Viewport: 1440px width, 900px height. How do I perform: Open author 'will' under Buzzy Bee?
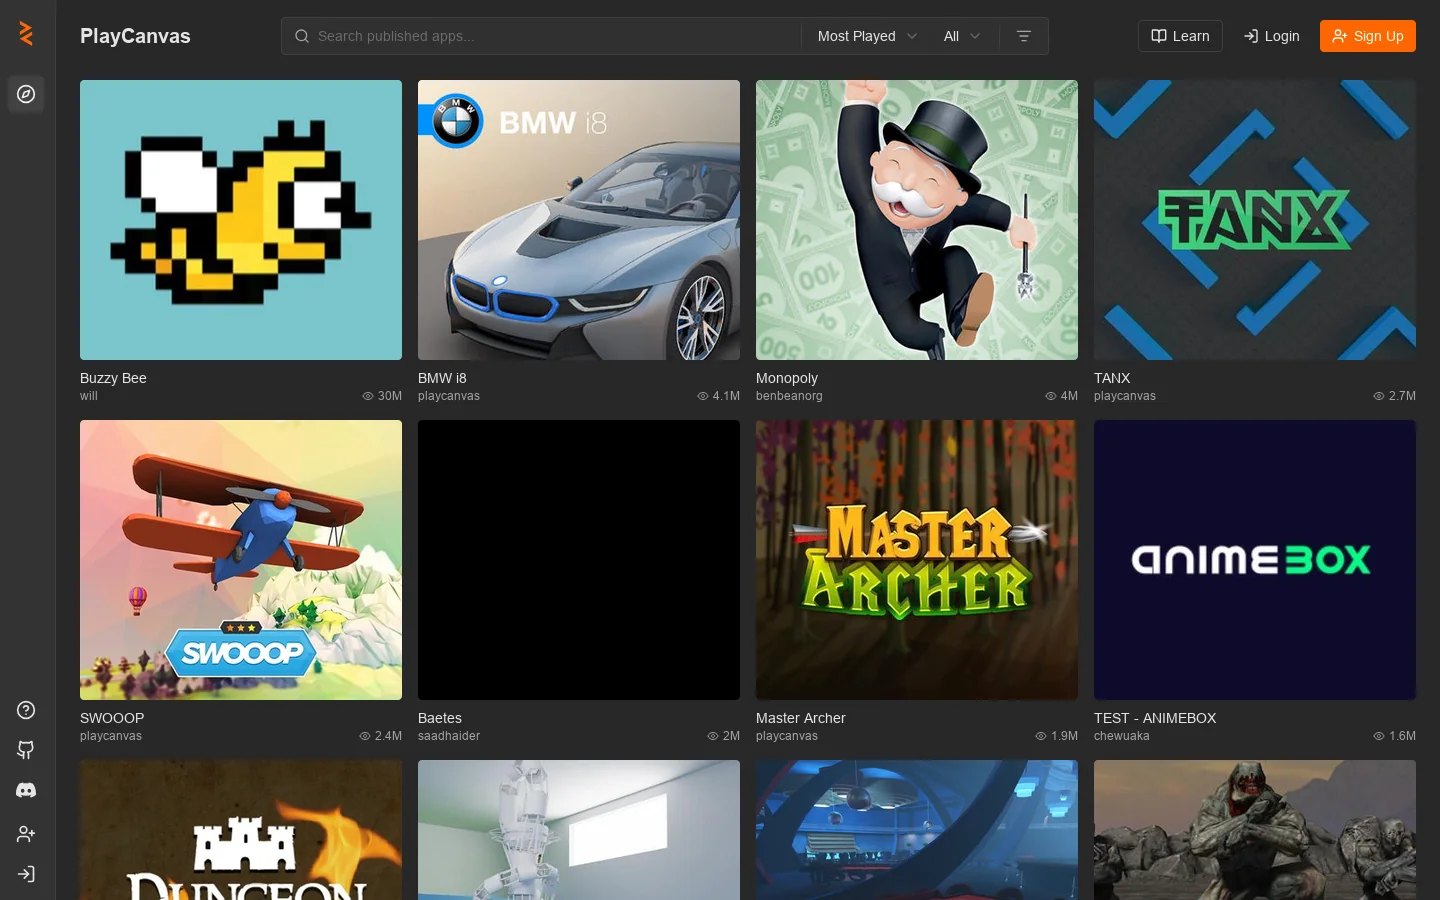click(89, 396)
